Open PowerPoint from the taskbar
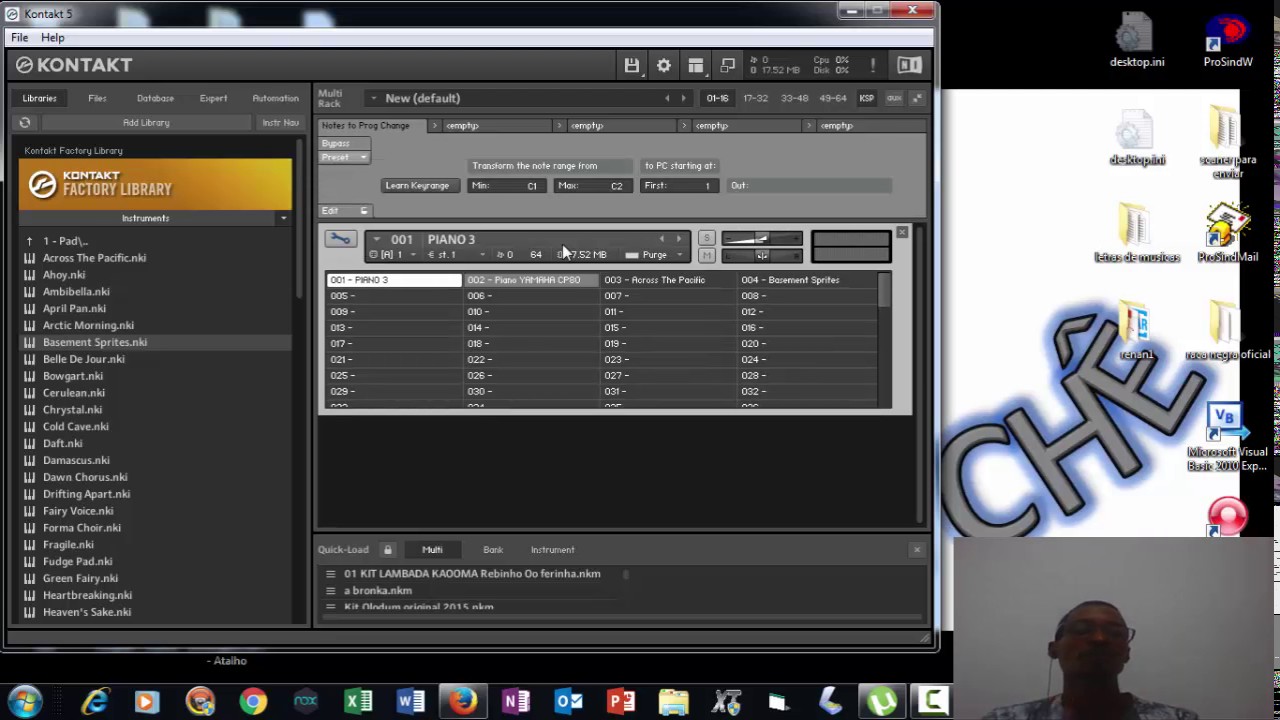Screen dimensions: 1280x720 [x=620, y=701]
